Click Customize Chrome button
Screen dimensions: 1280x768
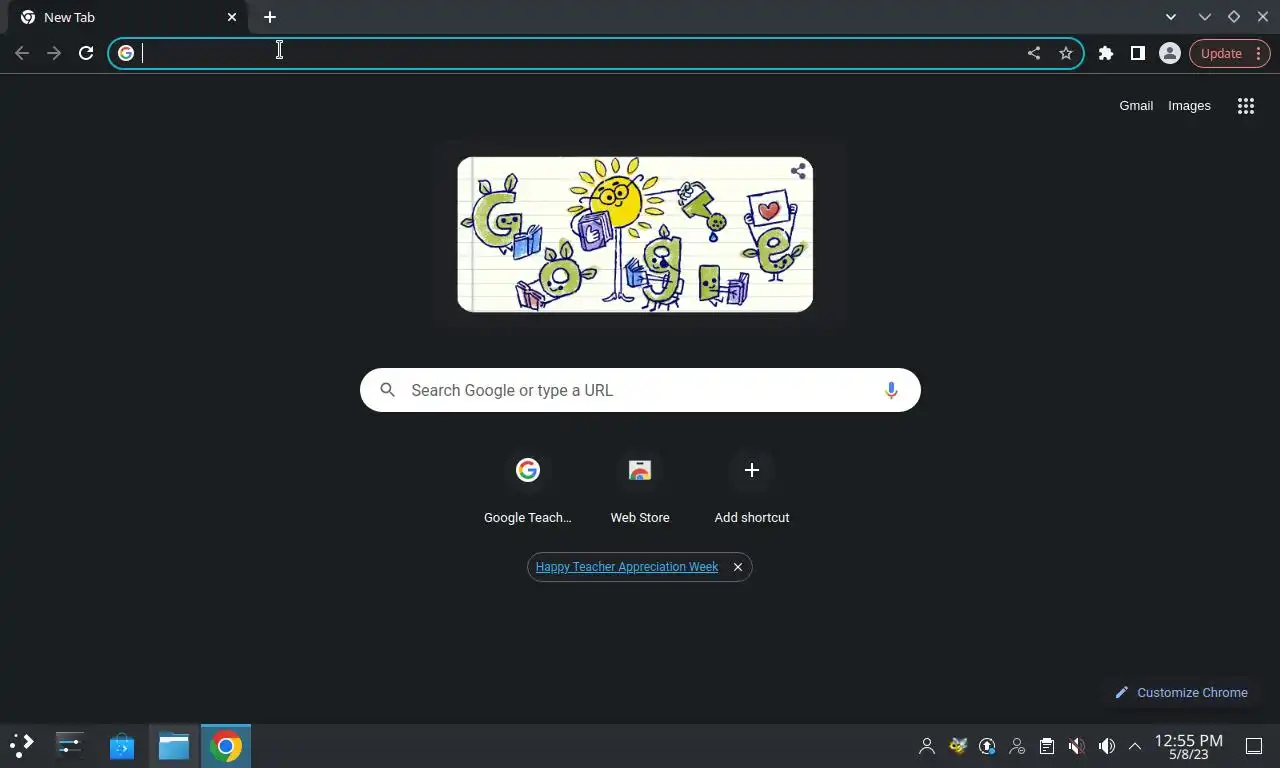1181,692
